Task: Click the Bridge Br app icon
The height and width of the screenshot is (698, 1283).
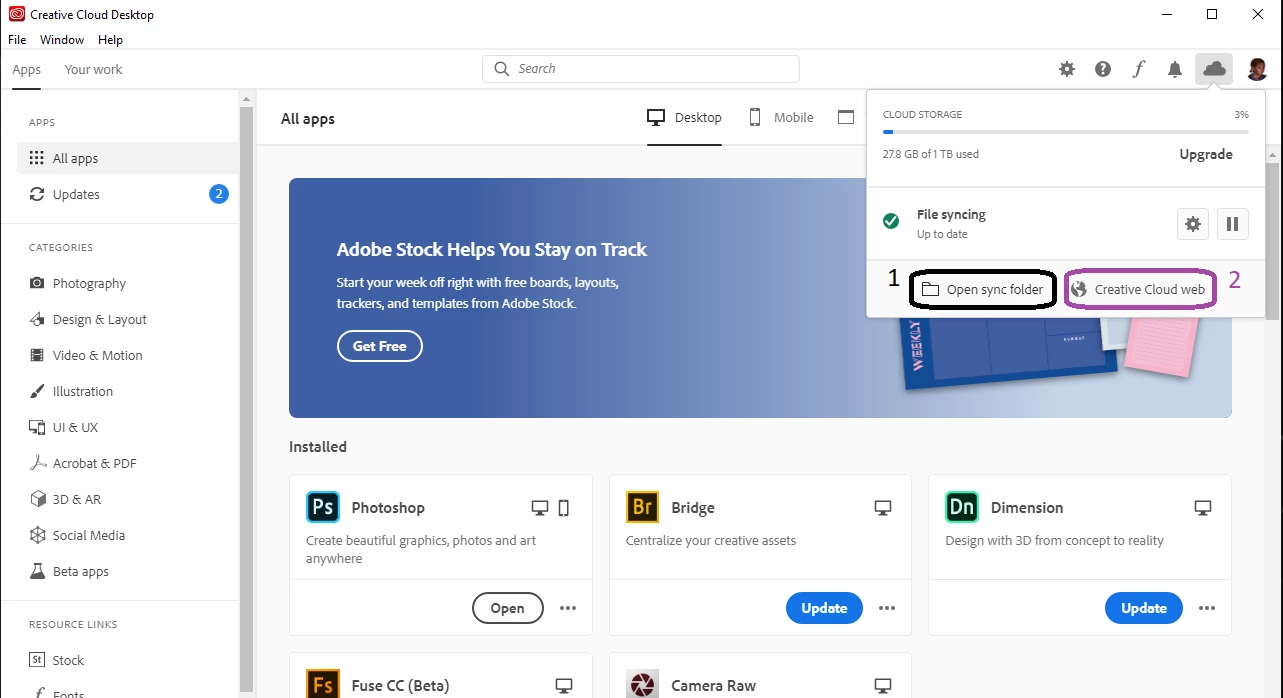Action: pos(643,507)
